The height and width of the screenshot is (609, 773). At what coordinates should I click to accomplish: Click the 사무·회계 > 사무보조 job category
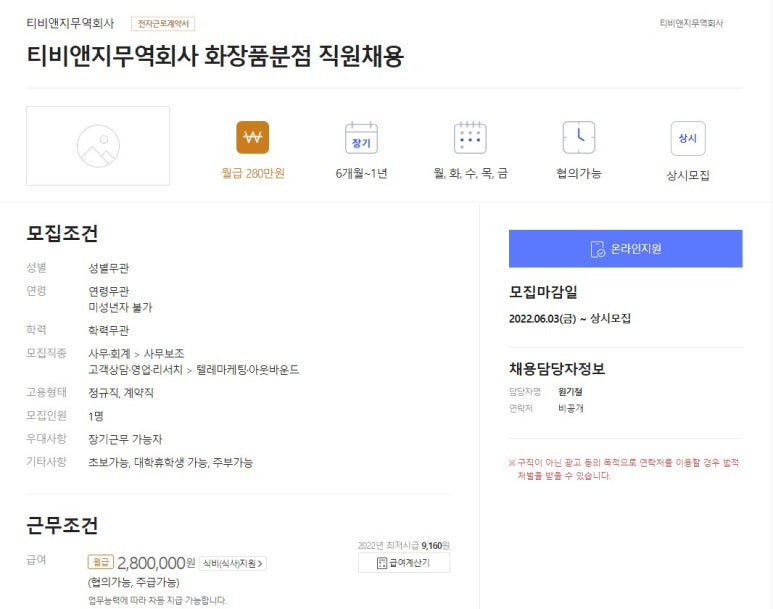tap(136, 353)
